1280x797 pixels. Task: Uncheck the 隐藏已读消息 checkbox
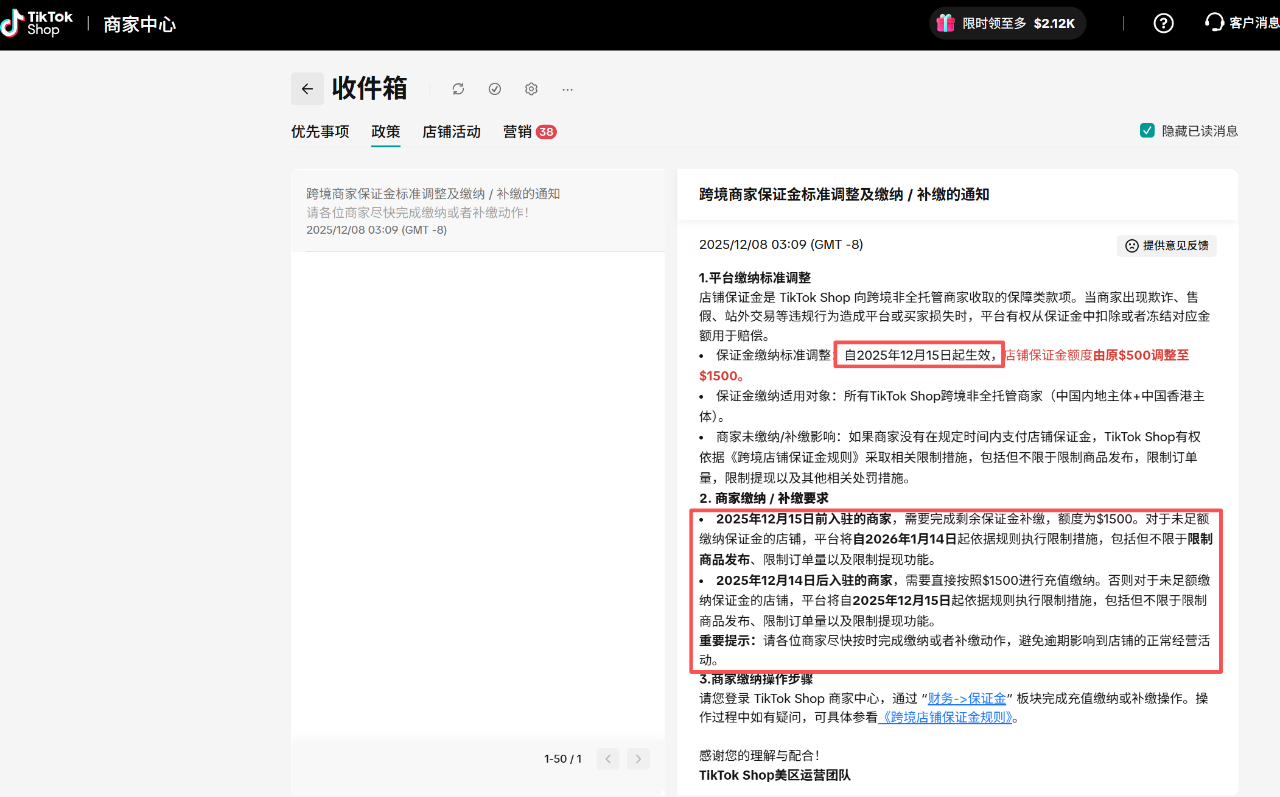[x=1146, y=130]
